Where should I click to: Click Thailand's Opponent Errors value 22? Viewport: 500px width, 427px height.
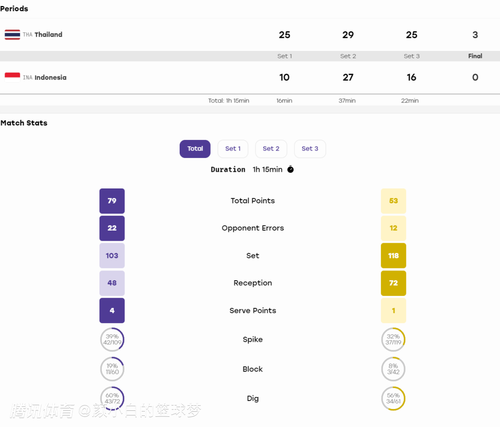tap(112, 228)
